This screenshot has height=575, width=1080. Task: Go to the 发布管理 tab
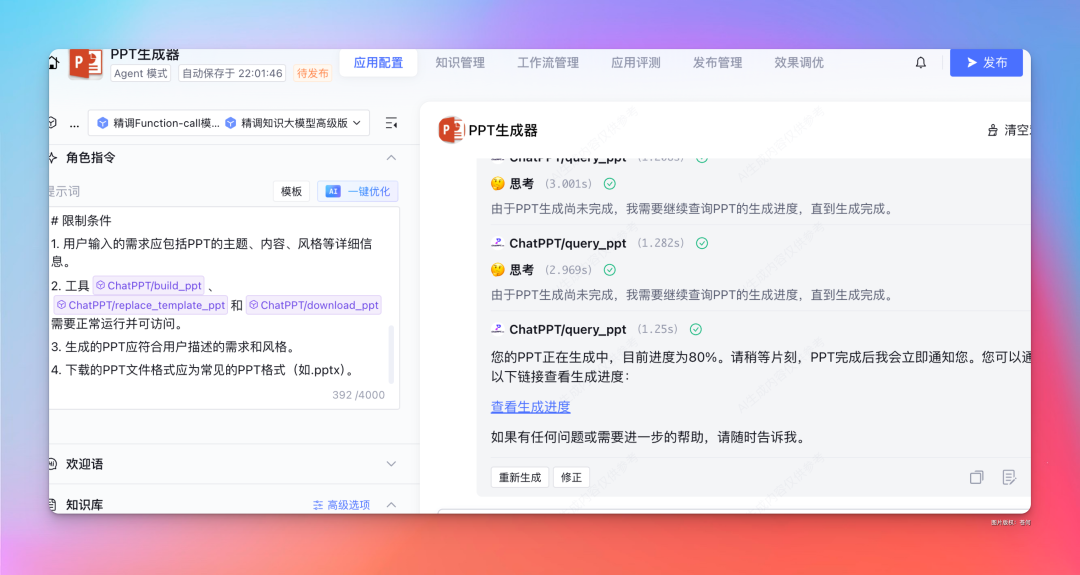tap(717, 63)
